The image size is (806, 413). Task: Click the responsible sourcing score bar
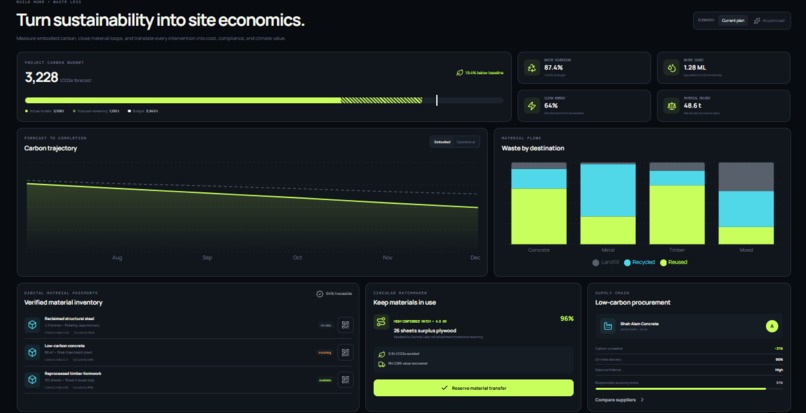689,389
